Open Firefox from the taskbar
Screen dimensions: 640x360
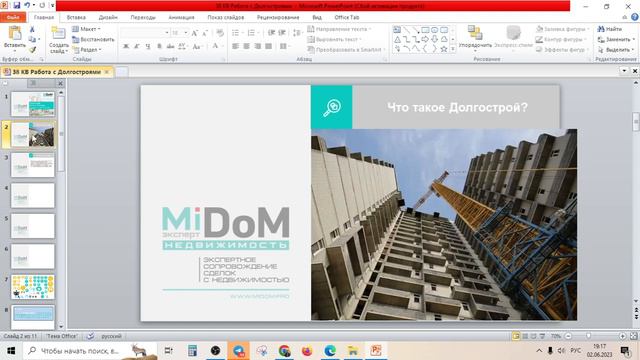307,351
